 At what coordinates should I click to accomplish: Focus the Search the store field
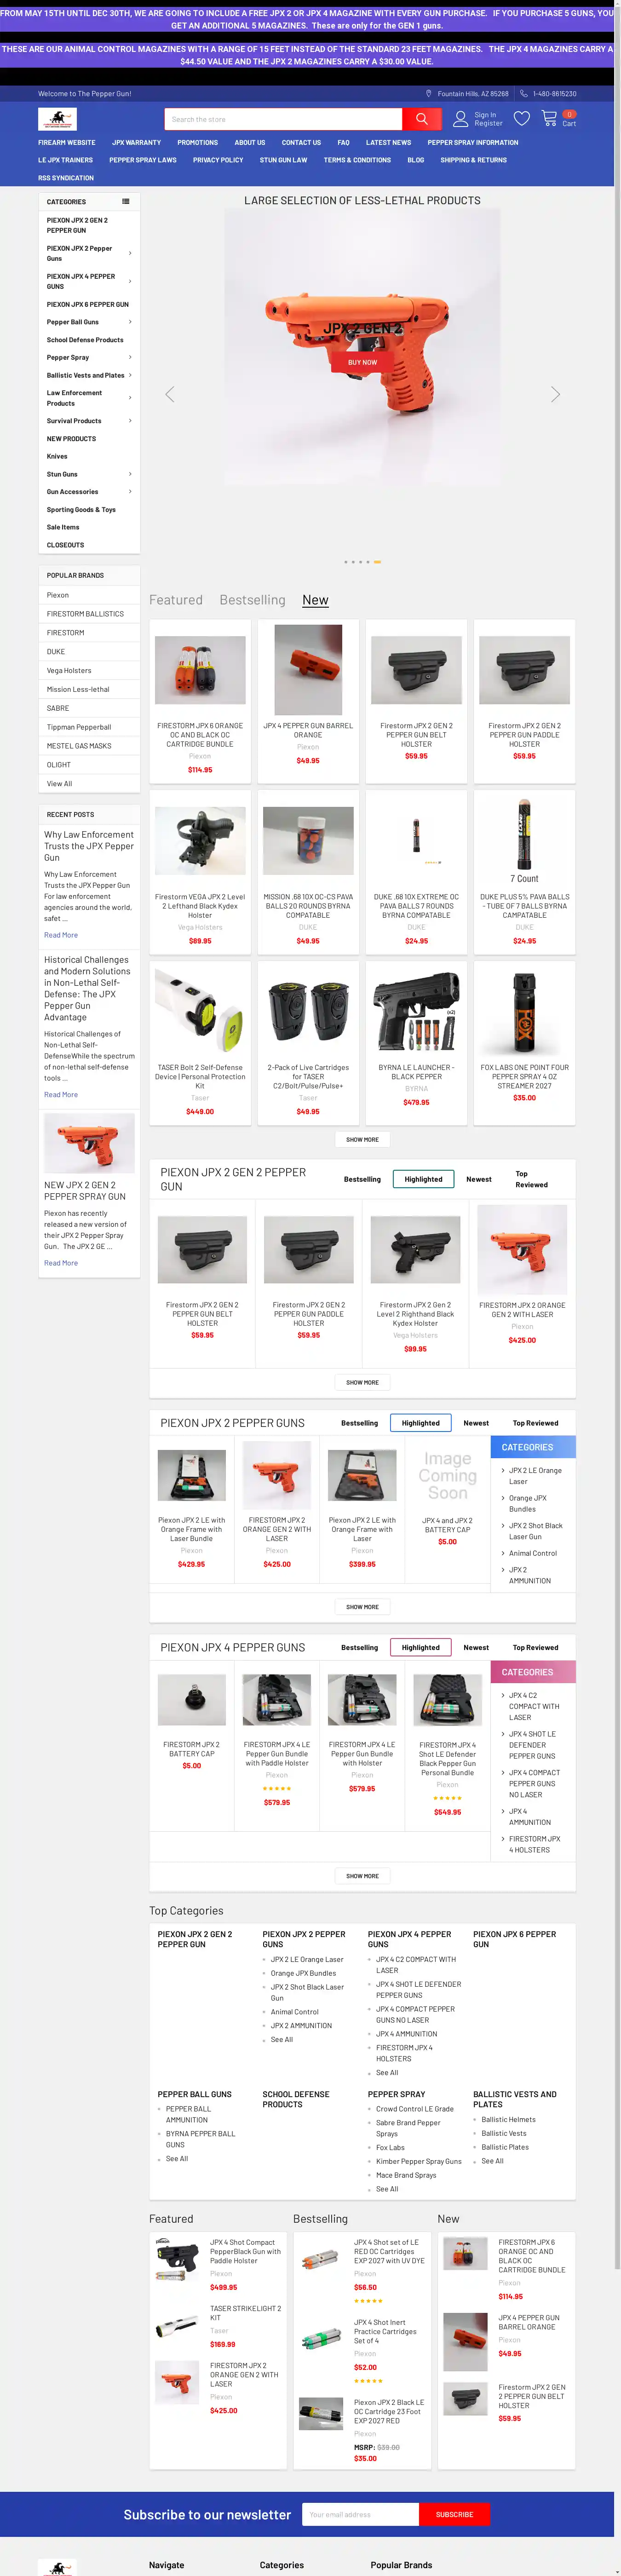tap(283, 119)
